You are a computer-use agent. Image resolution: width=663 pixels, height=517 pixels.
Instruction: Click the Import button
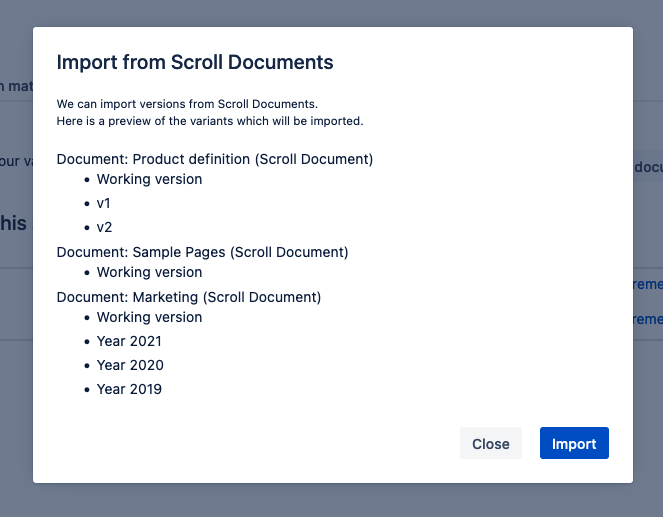574,443
